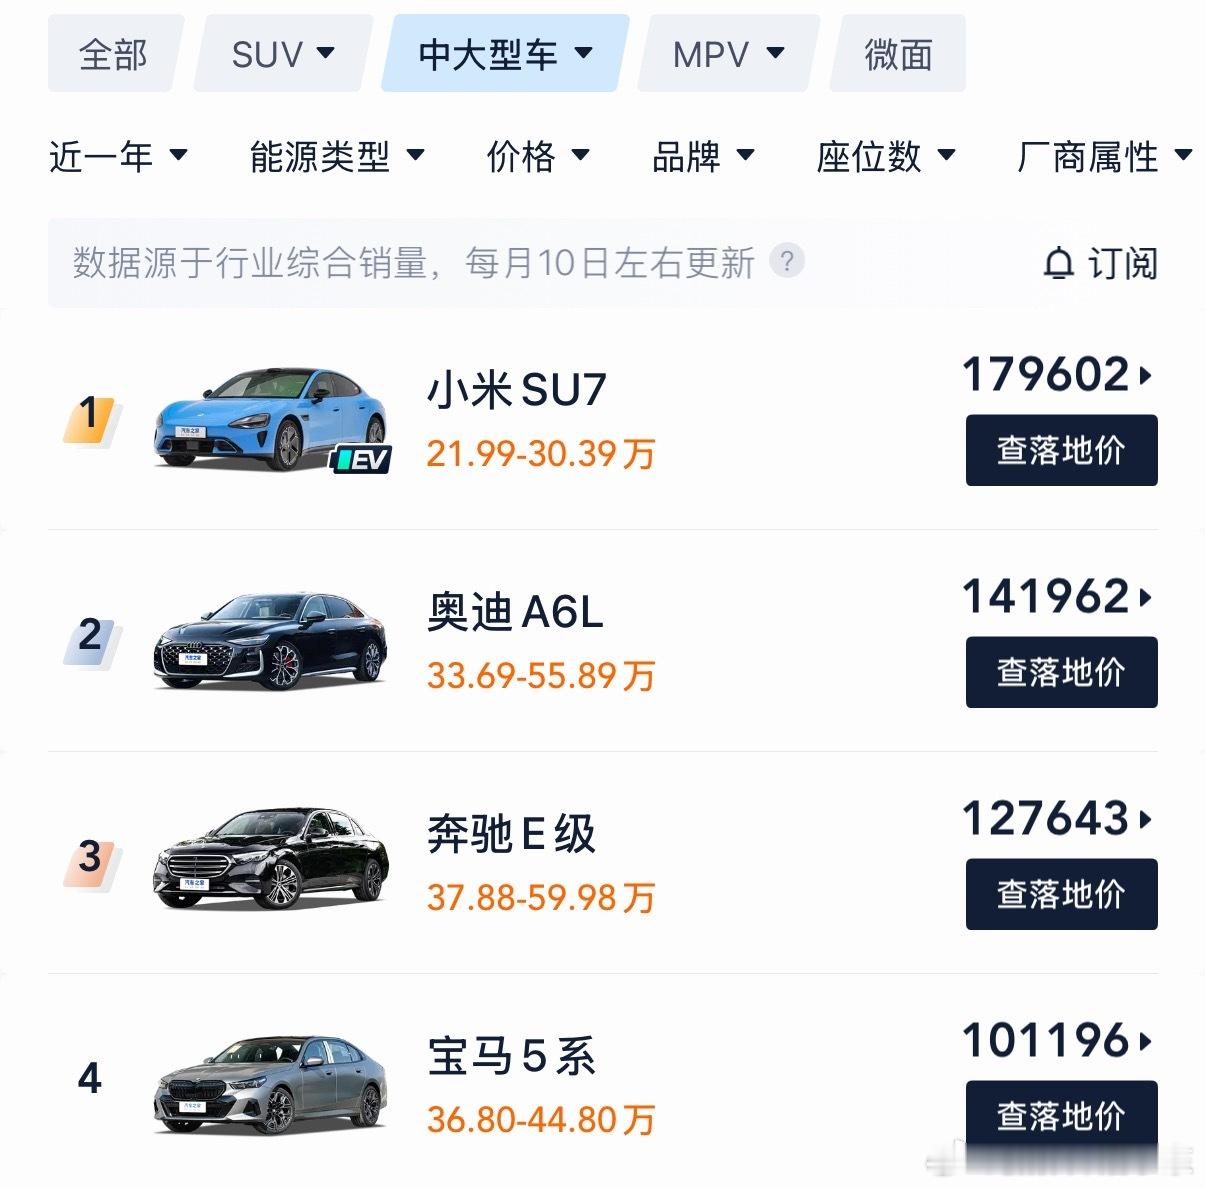1205x1188 pixels.
Task: Open the 能源类型 energy type dropdown
Action: [337, 156]
